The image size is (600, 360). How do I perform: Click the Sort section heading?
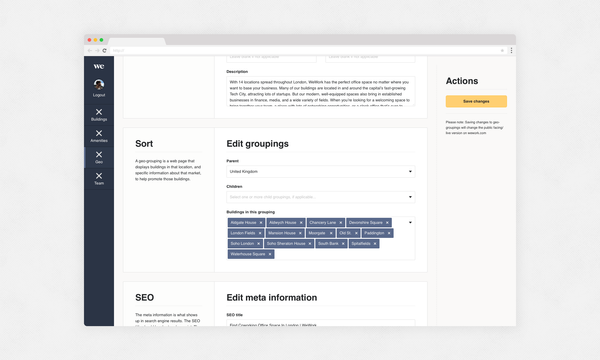(144, 144)
